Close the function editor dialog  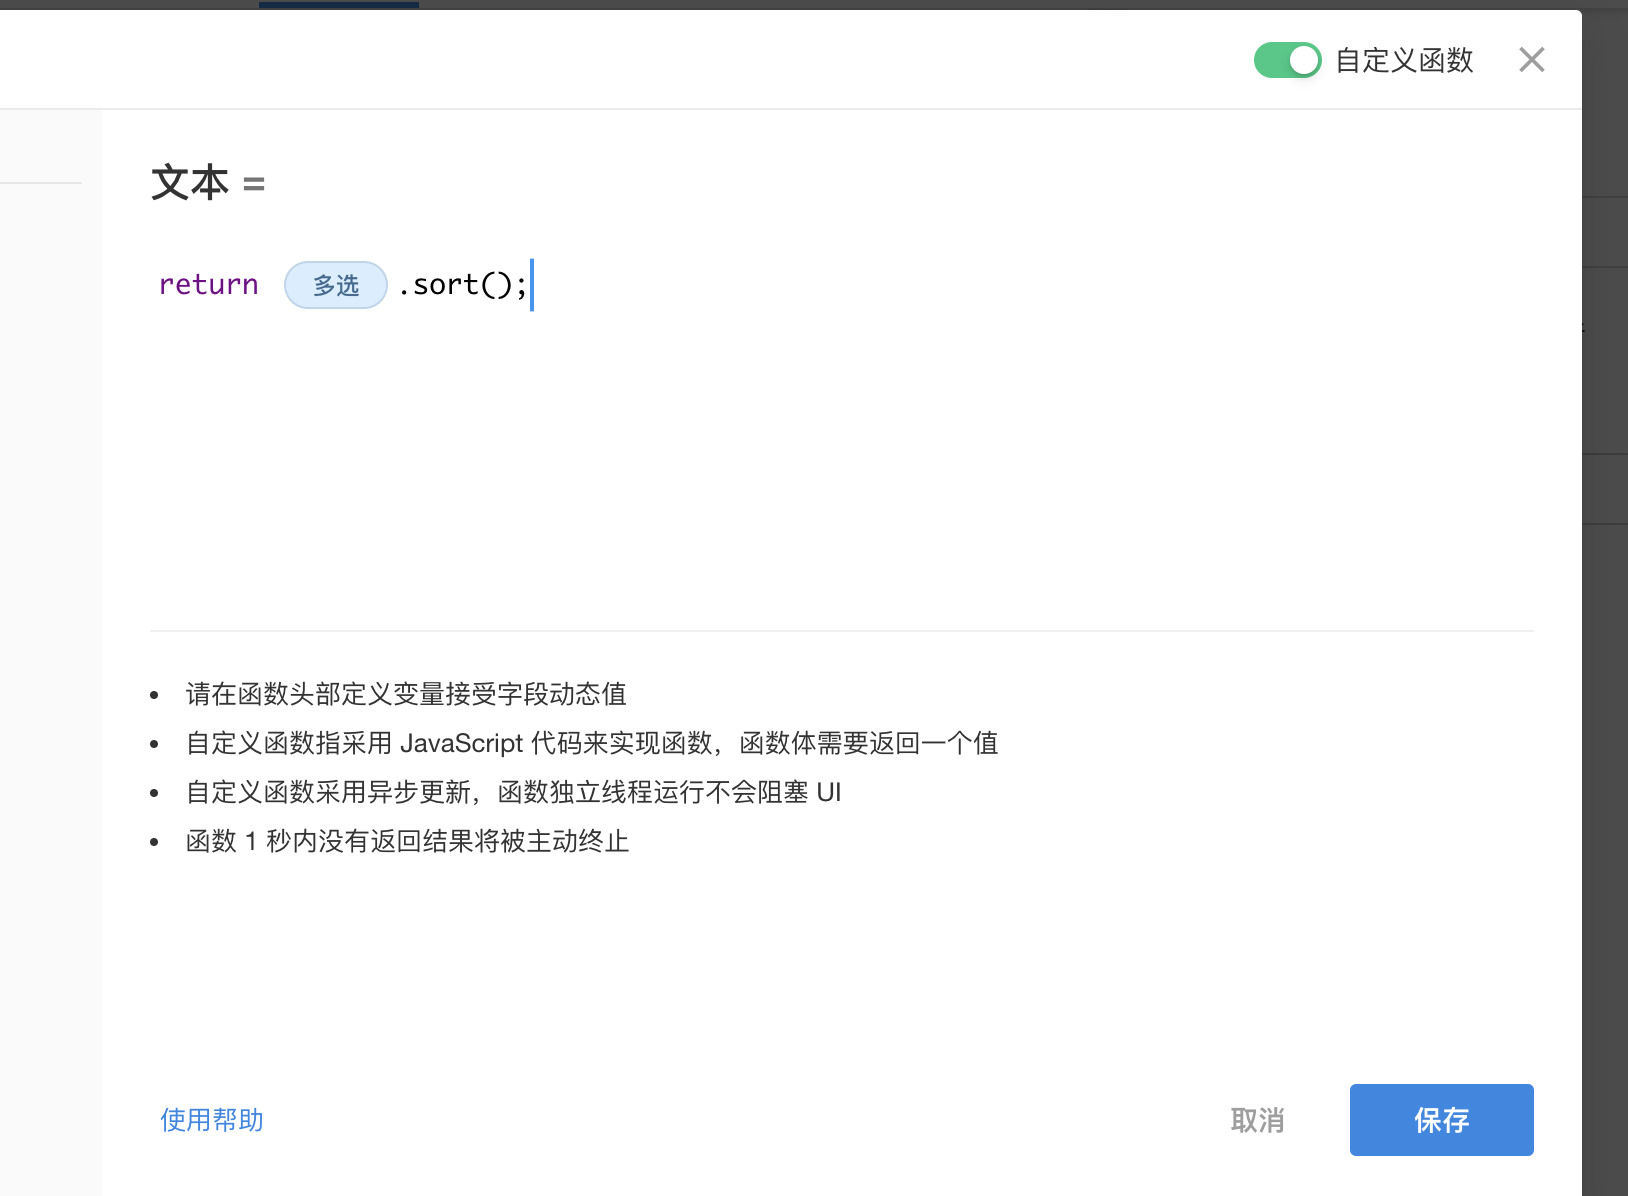1531,60
